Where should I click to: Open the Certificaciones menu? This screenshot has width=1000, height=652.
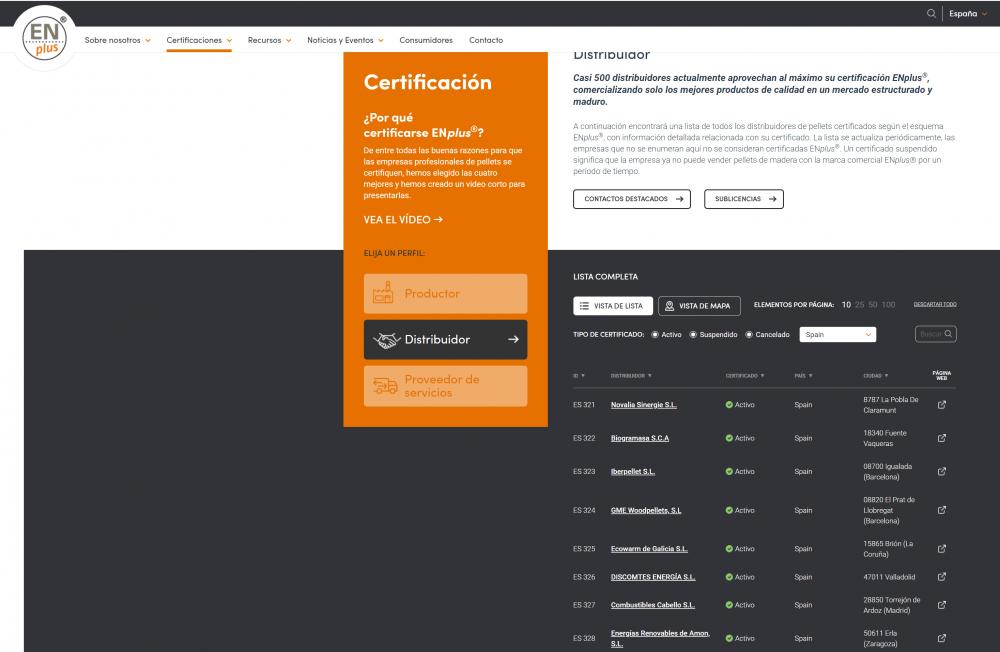click(x=199, y=40)
